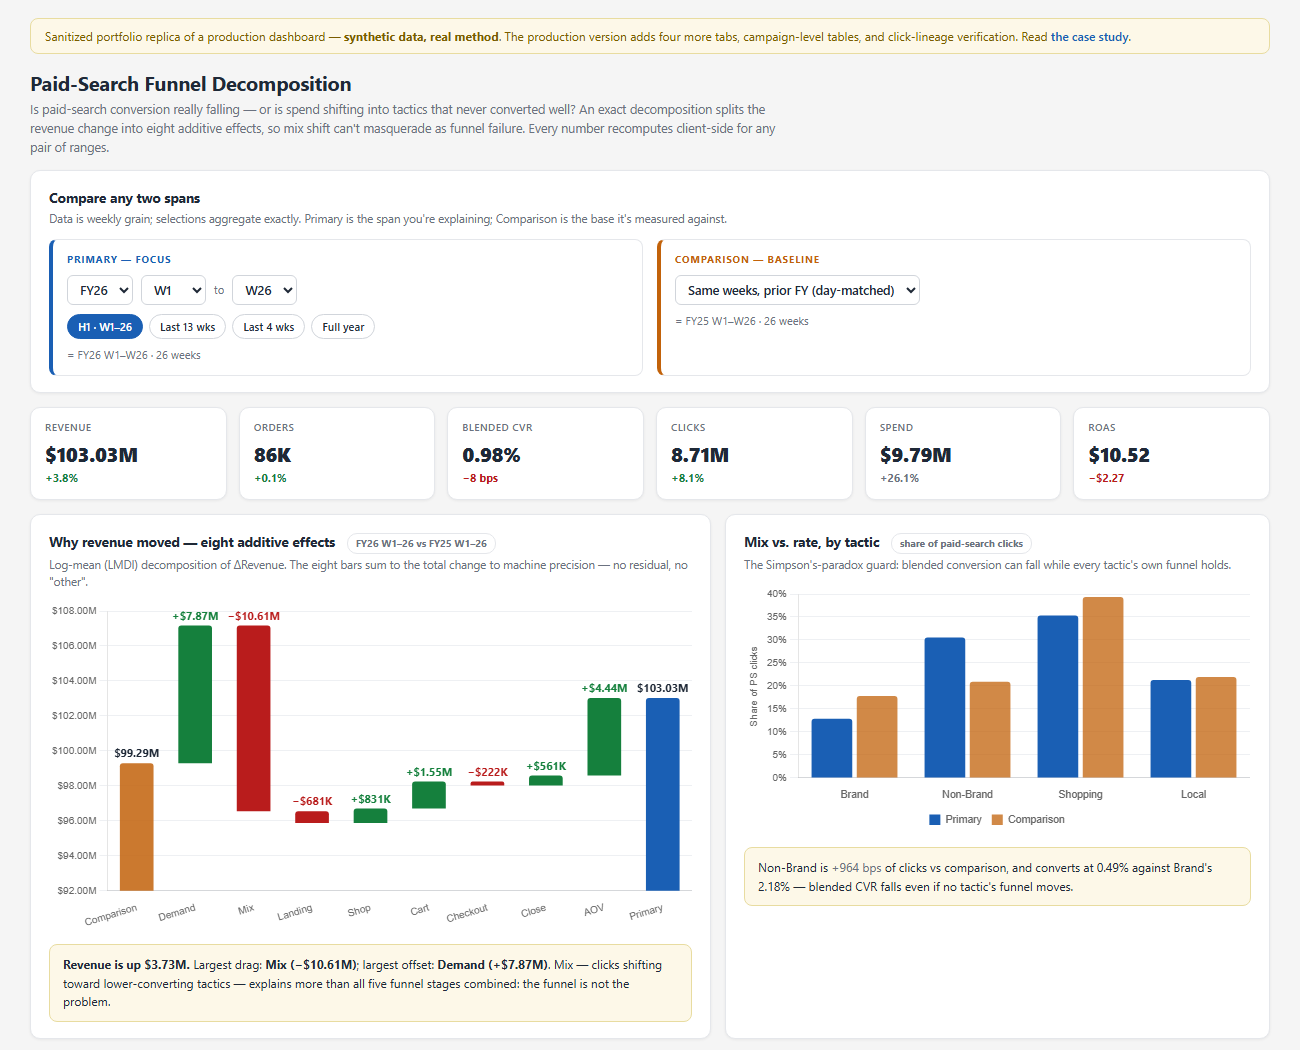Click the Clicks 8.71M card

[x=754, y=453]
